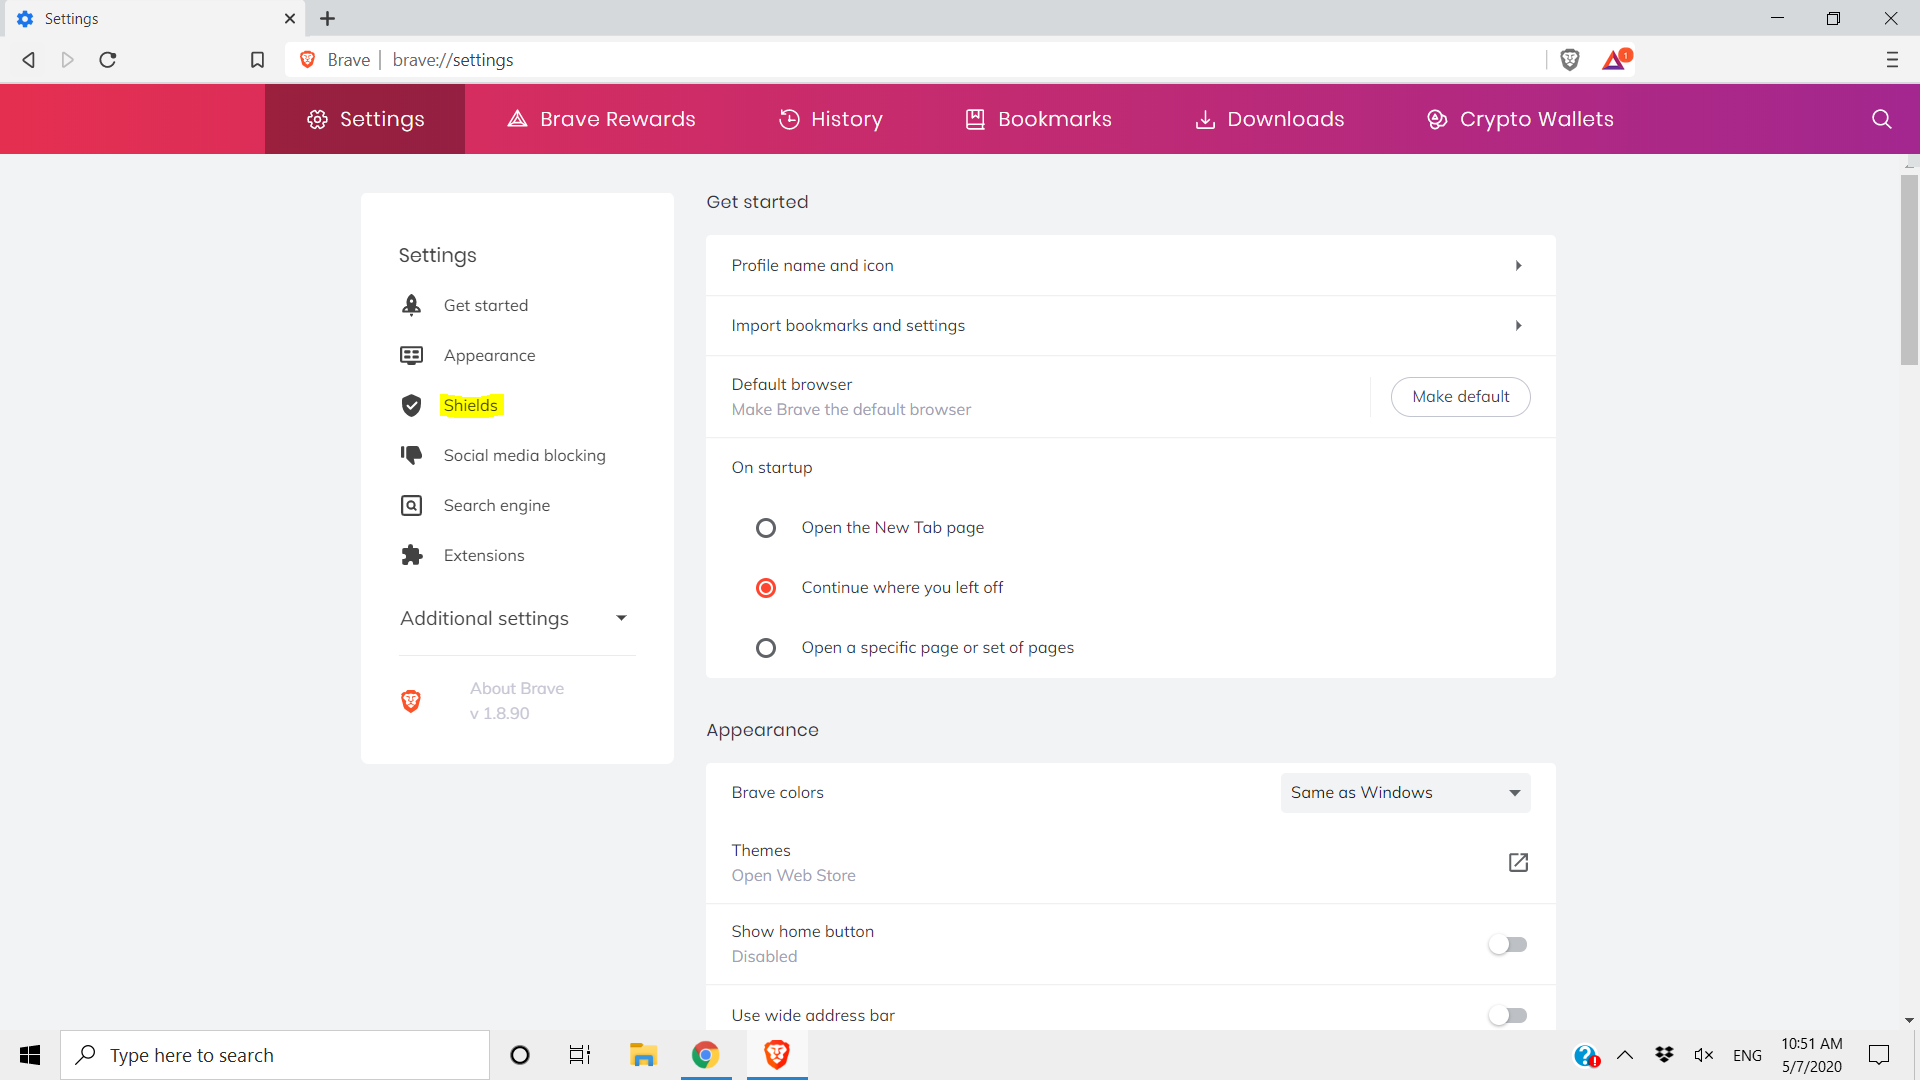The height and width of the screenshot is (1080, 1920).
Task: Click the Brave Shields lion icon in address bar
Action: (x=1569, y=60)
